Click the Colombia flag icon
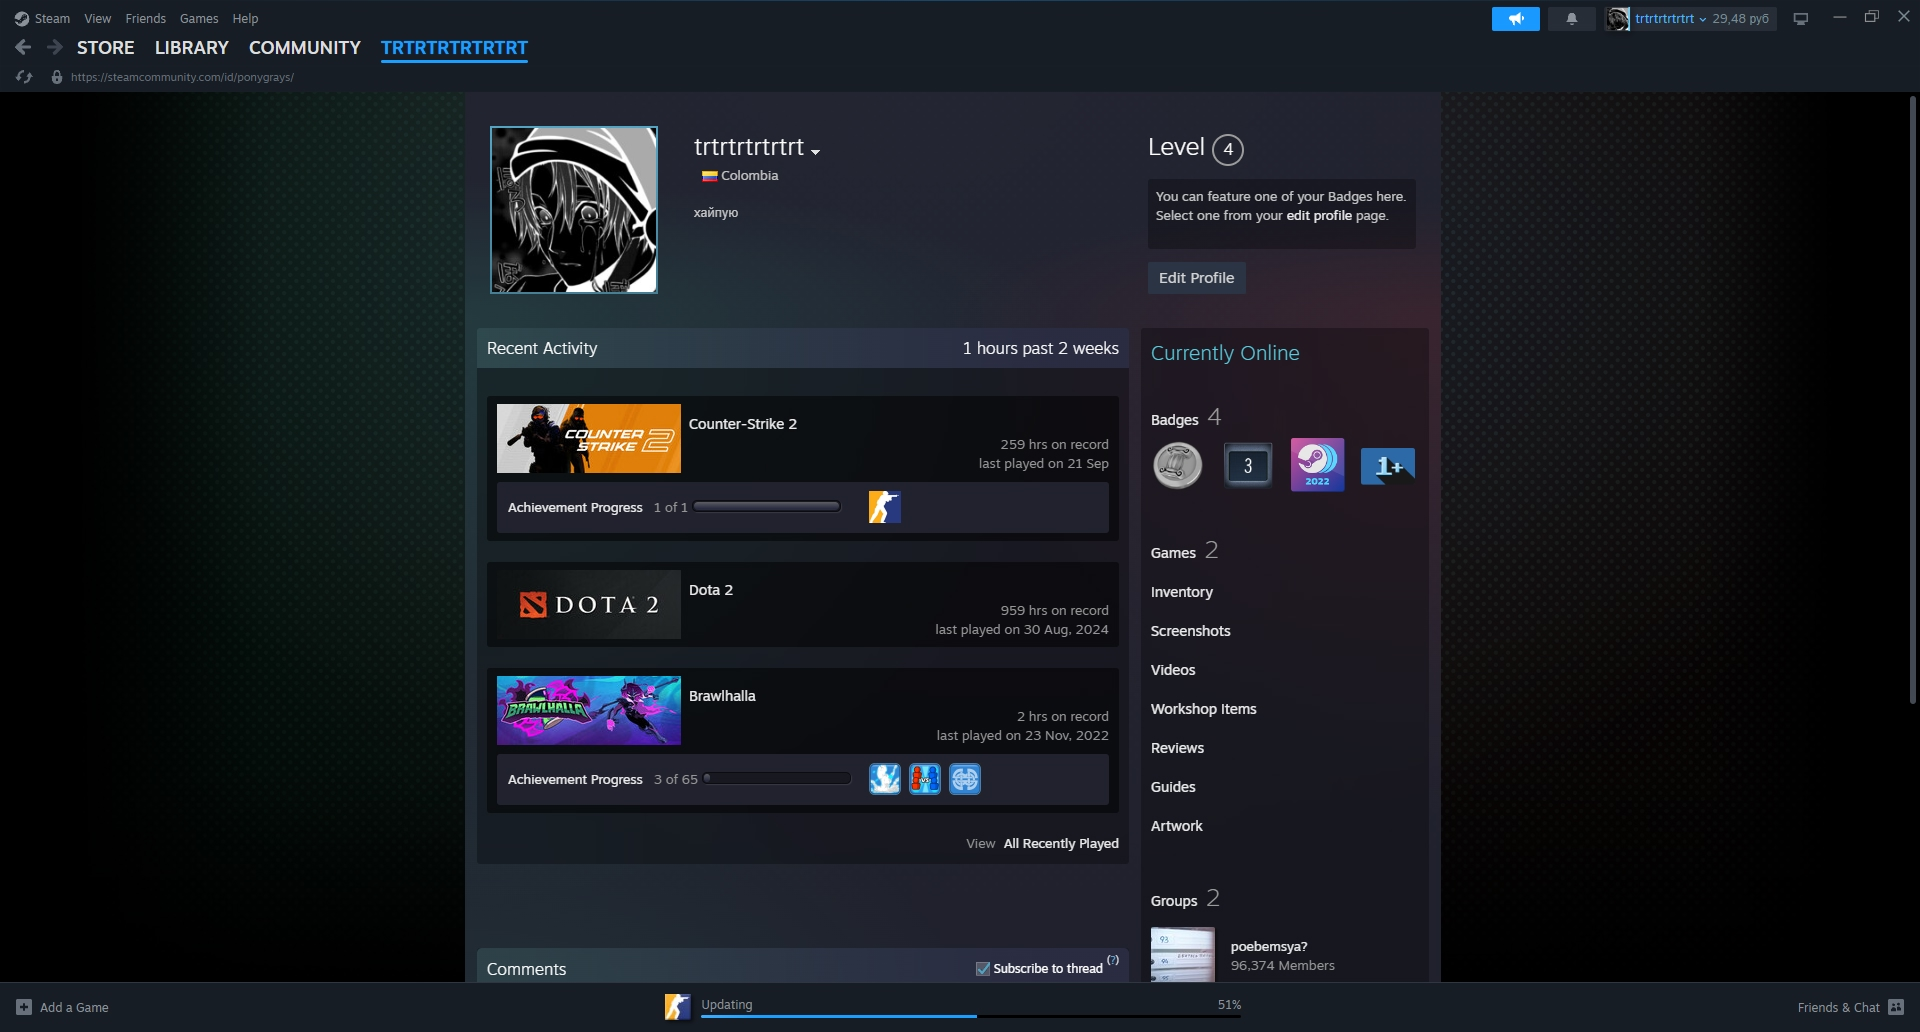Image resolution: width=1920 pixels, height=1032 pixels. coord(710,176)
